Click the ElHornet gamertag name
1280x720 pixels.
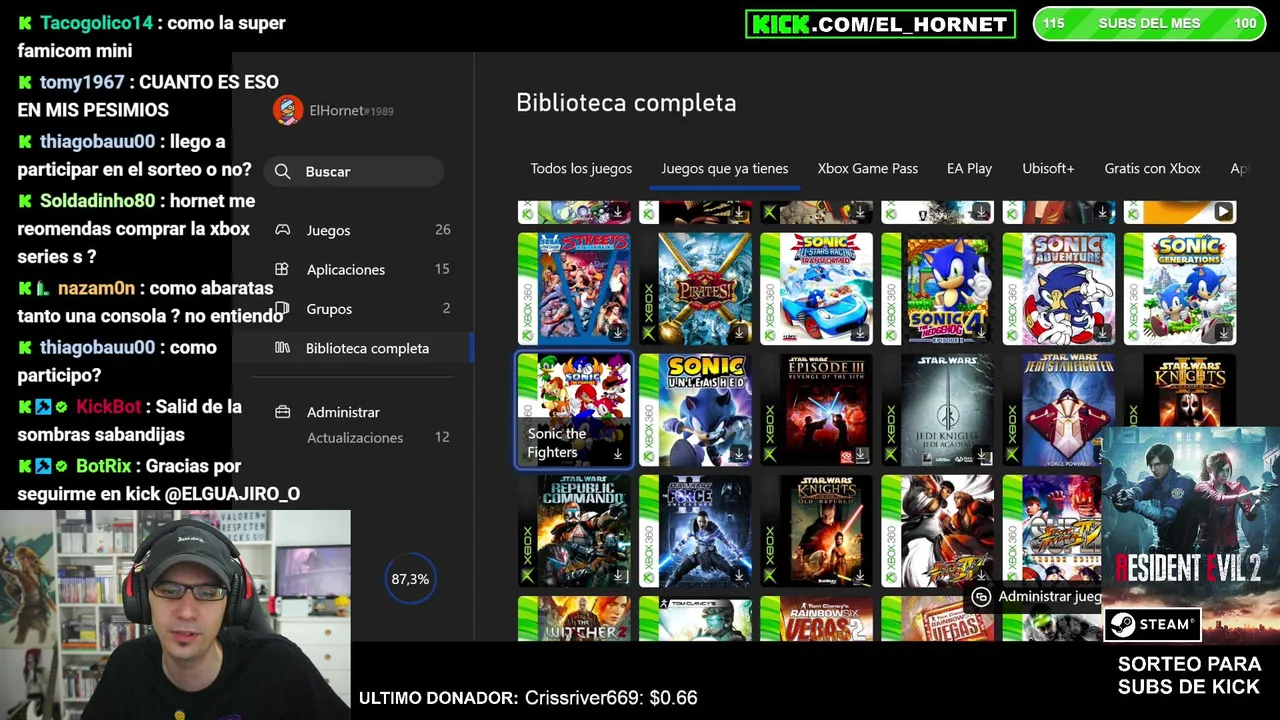click(350, 111)
